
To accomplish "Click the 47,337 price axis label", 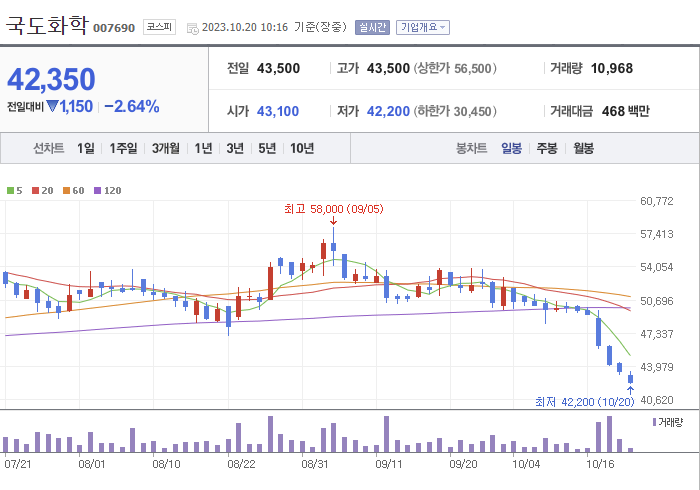I will point(657,334).
